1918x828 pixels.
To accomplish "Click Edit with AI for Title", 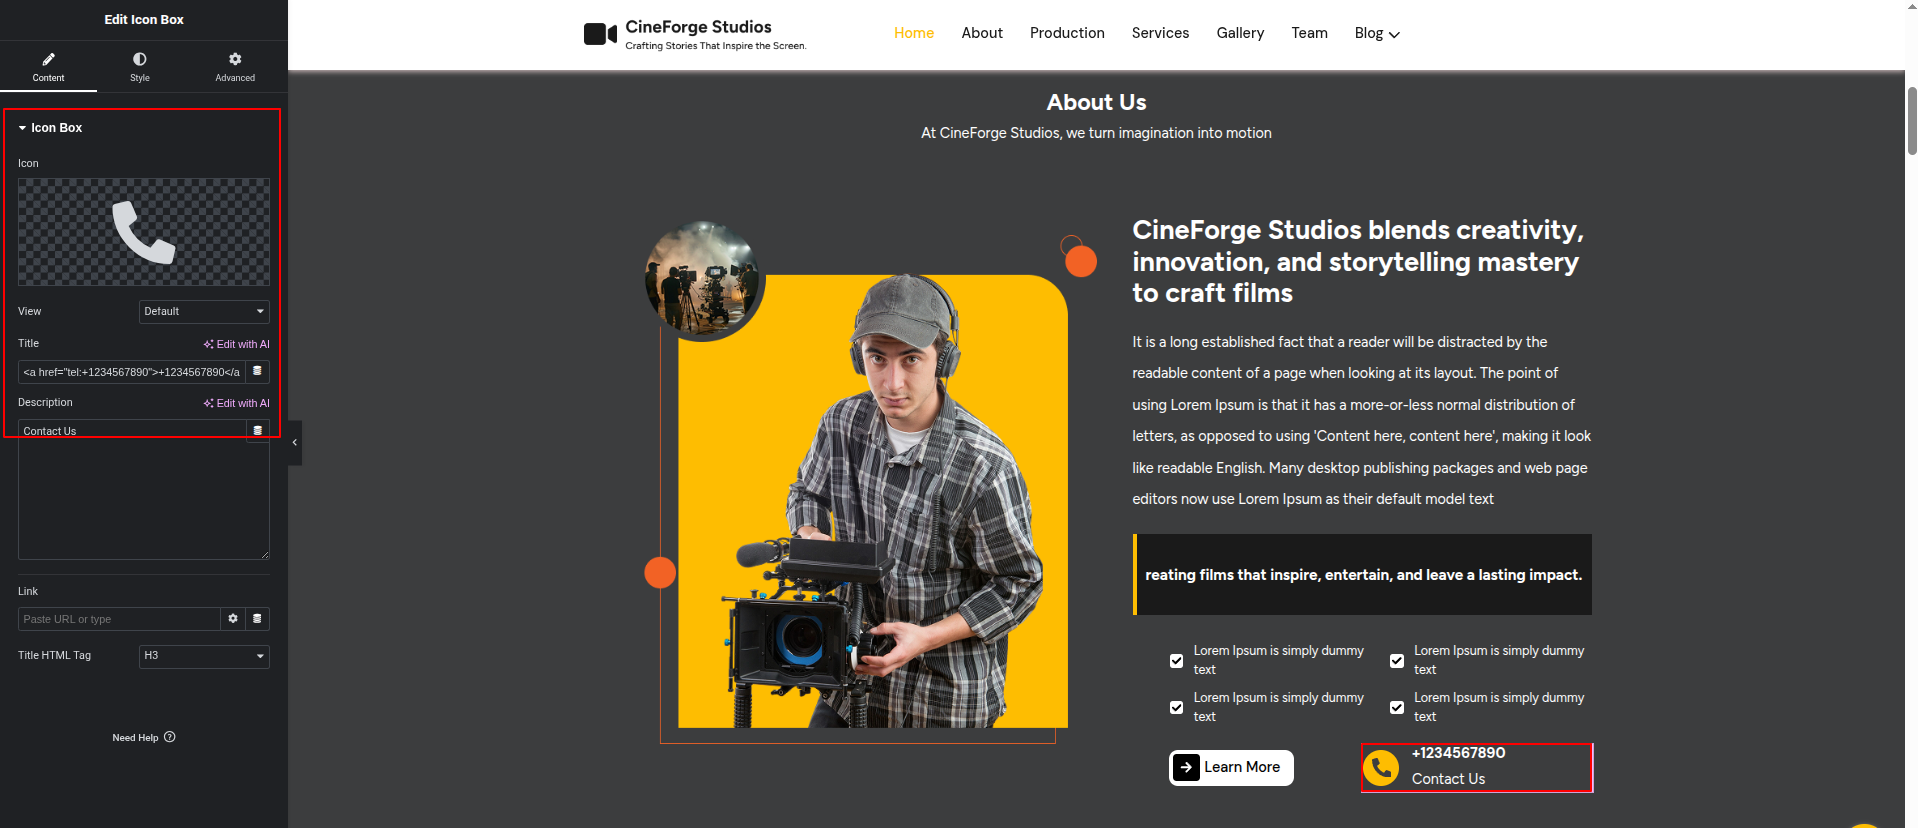I will (x=237, y=344).
